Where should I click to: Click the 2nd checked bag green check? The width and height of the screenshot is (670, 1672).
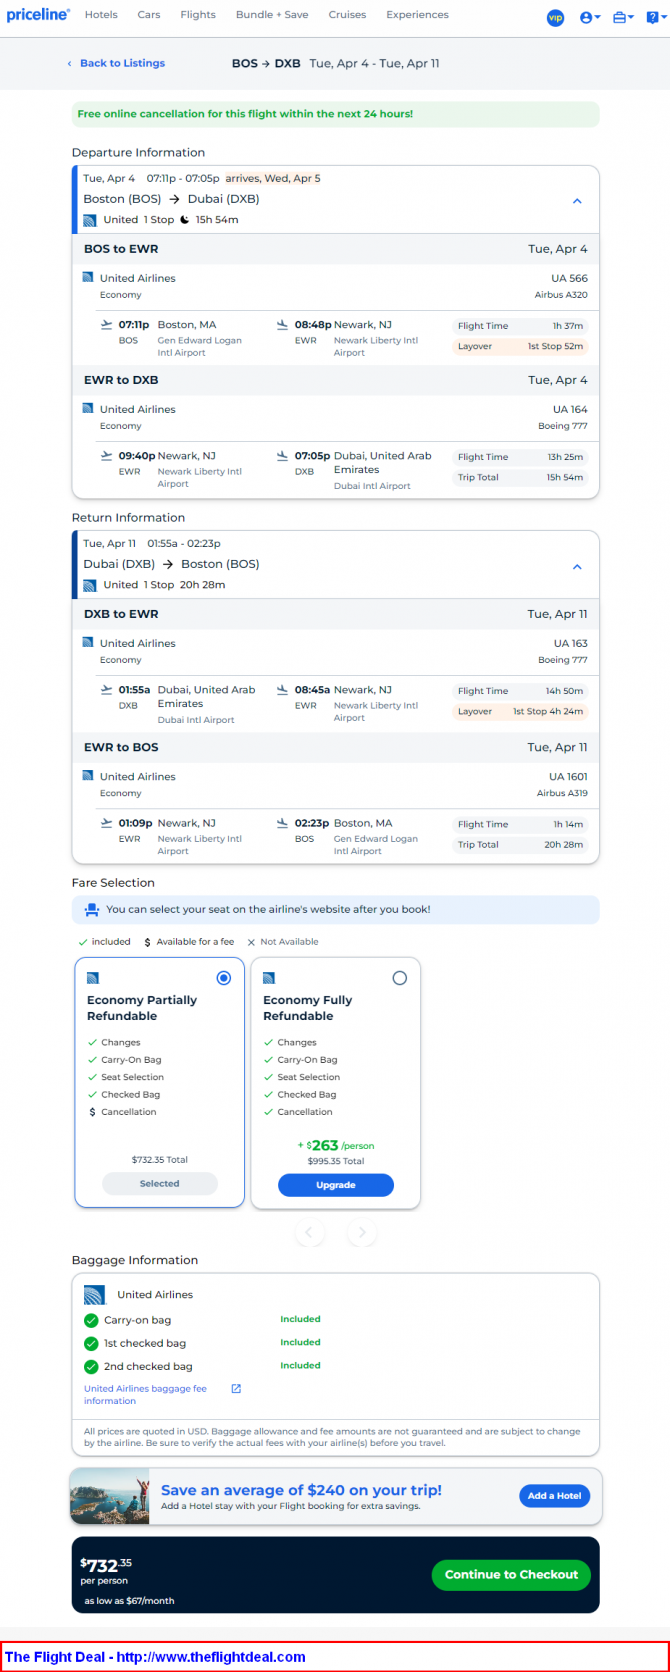[91, 1366]
